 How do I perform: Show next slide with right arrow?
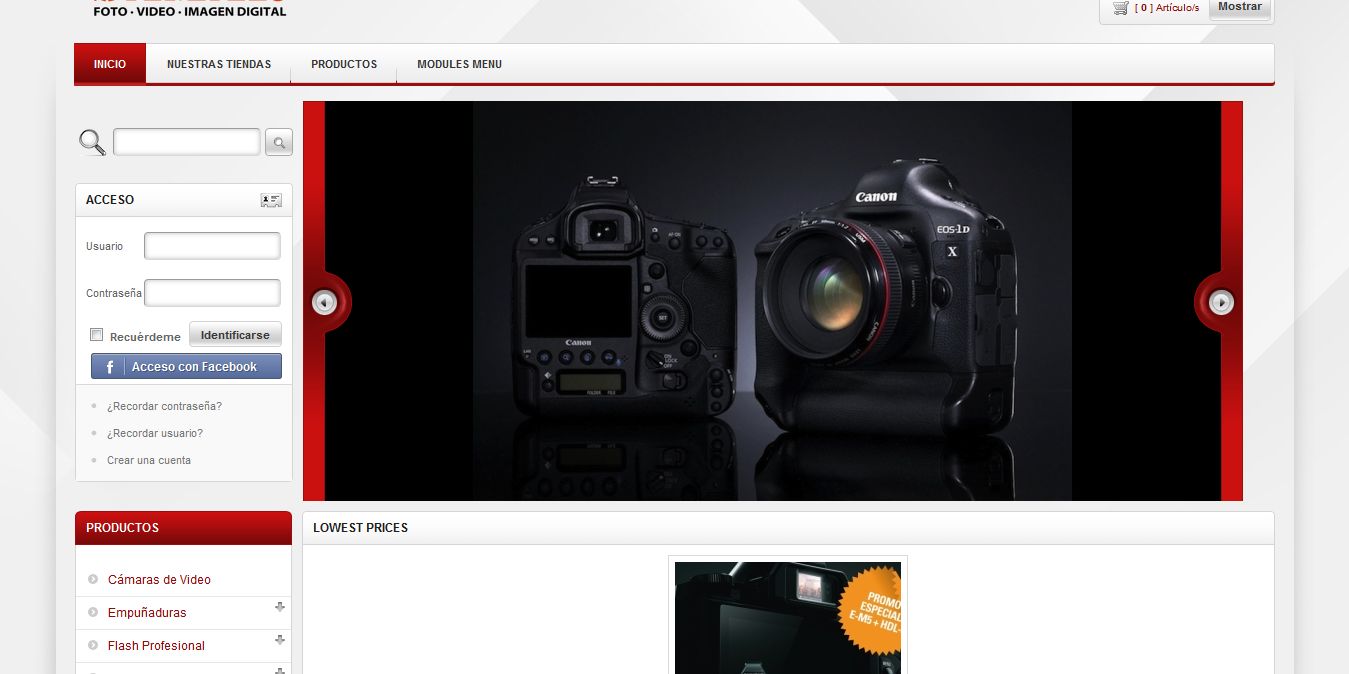point(1221,302)
